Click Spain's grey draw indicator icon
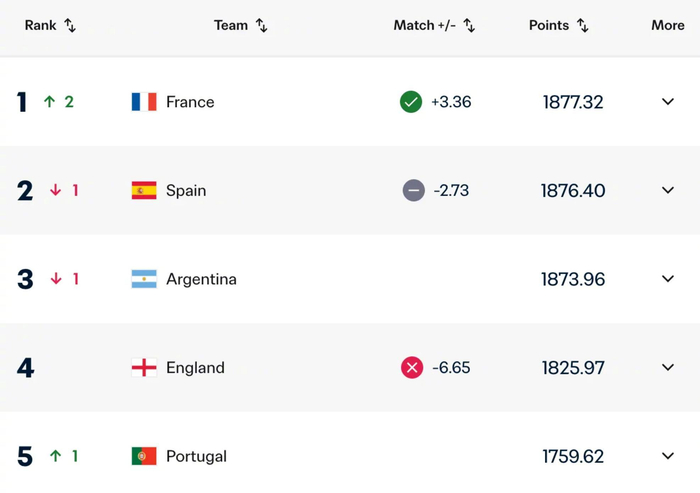 414,190
